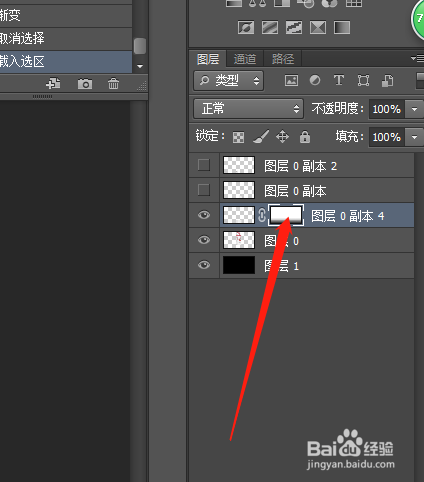Hide layer 图层 0 副本 4 eye icon
424x482 pixels.
tap(204, 215)
